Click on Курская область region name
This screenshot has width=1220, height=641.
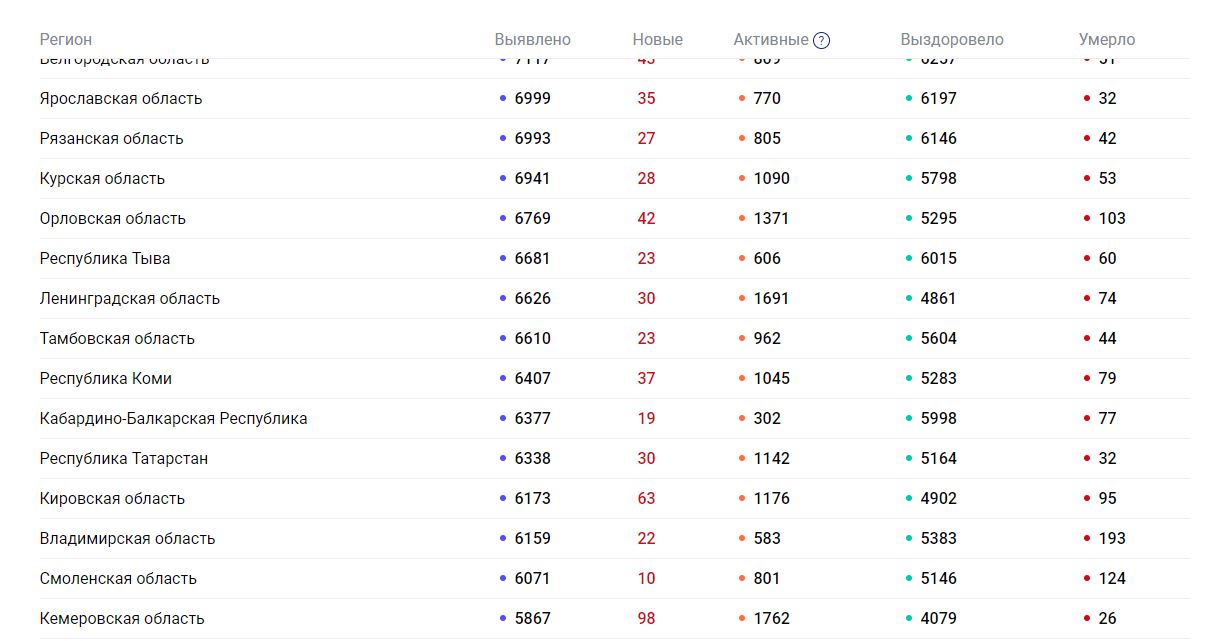(102, 179)
